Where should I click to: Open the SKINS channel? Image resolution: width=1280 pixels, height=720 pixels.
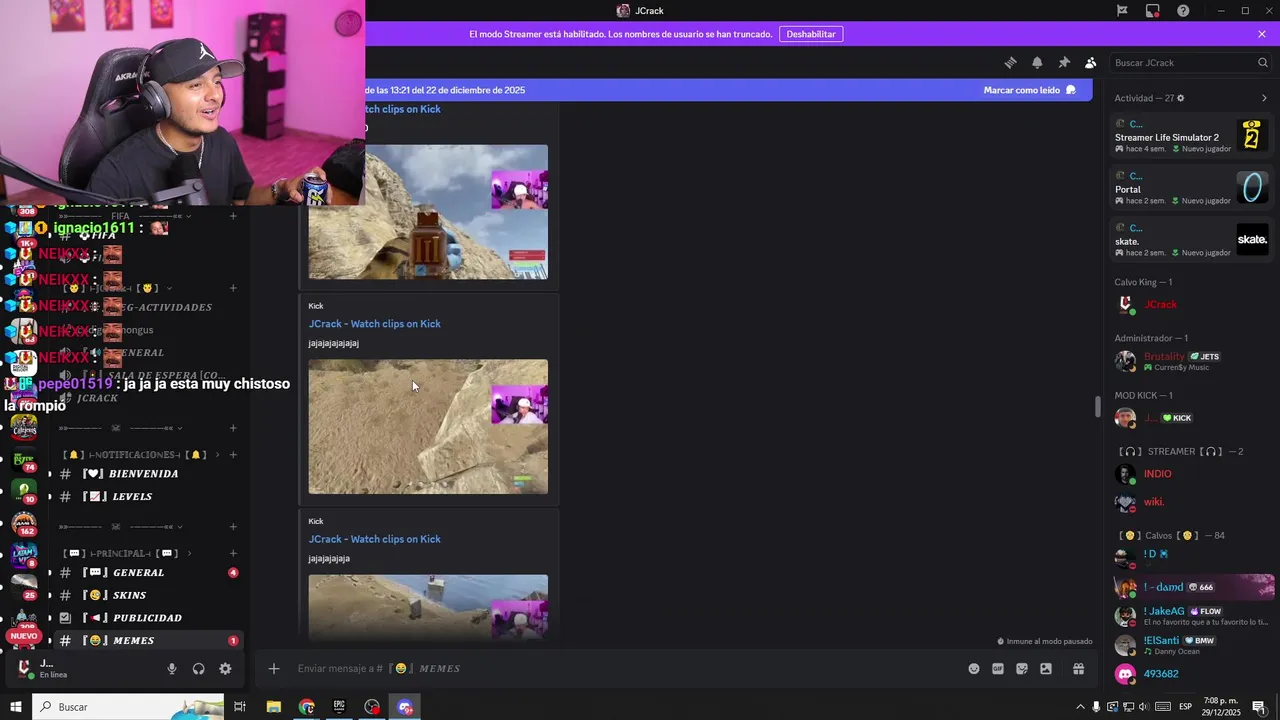145,596
